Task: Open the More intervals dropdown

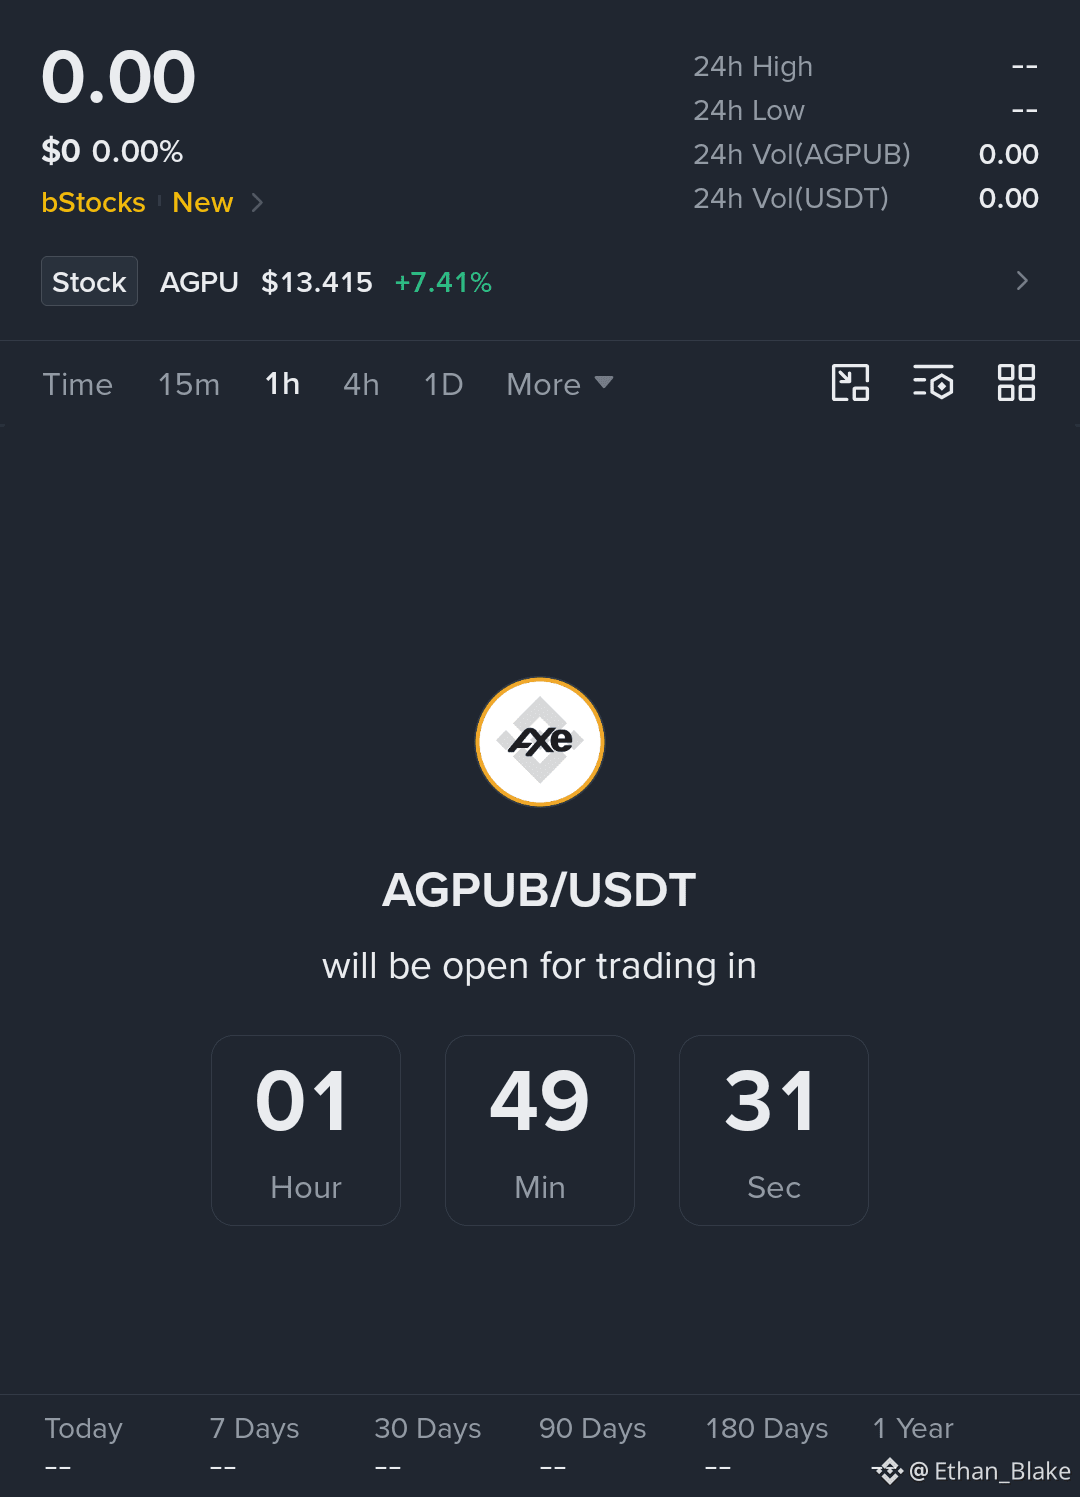Action: click(x=560, y=384)
